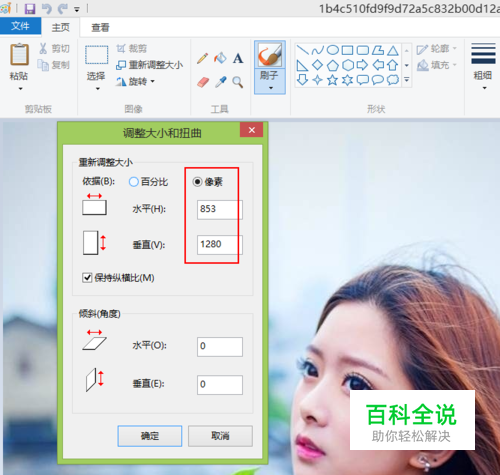Click the Redo arrow in title bar
The height and width of the screenshot is (475, 500).
click(62, 8)
